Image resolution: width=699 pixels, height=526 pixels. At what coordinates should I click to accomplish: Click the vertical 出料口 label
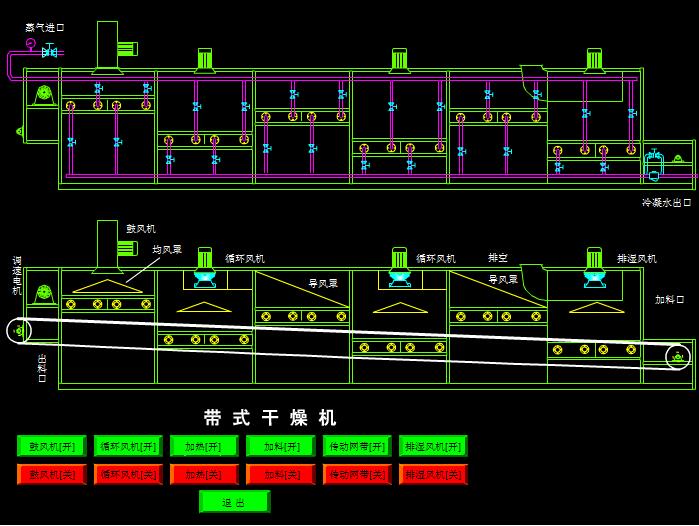pos(42,368)
